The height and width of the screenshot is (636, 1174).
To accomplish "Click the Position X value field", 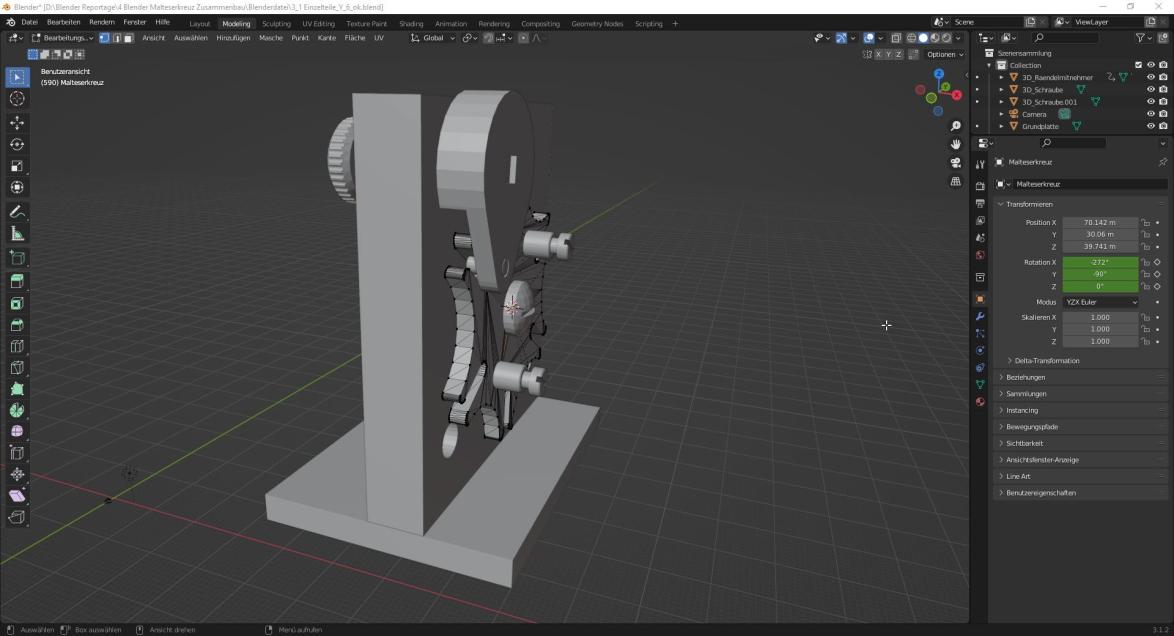I will [x=1100, y=222].
